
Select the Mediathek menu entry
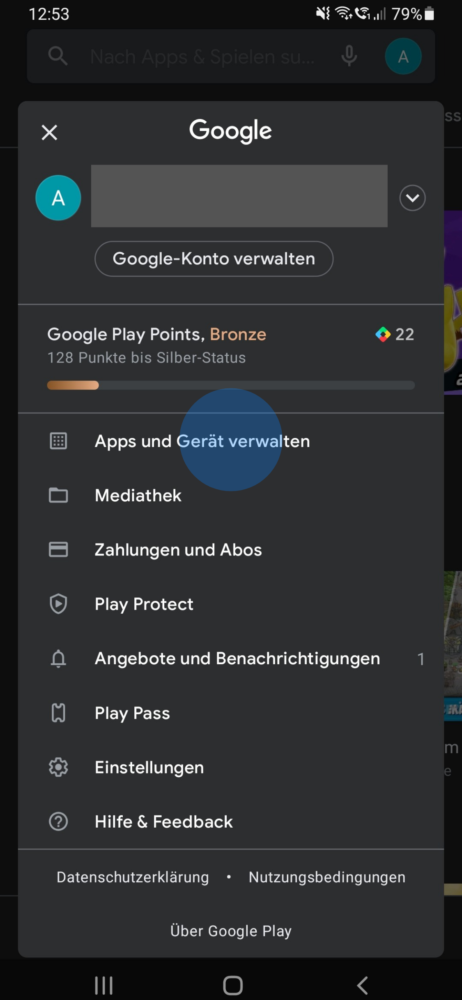pyautogui.click(x=231, y=496)
